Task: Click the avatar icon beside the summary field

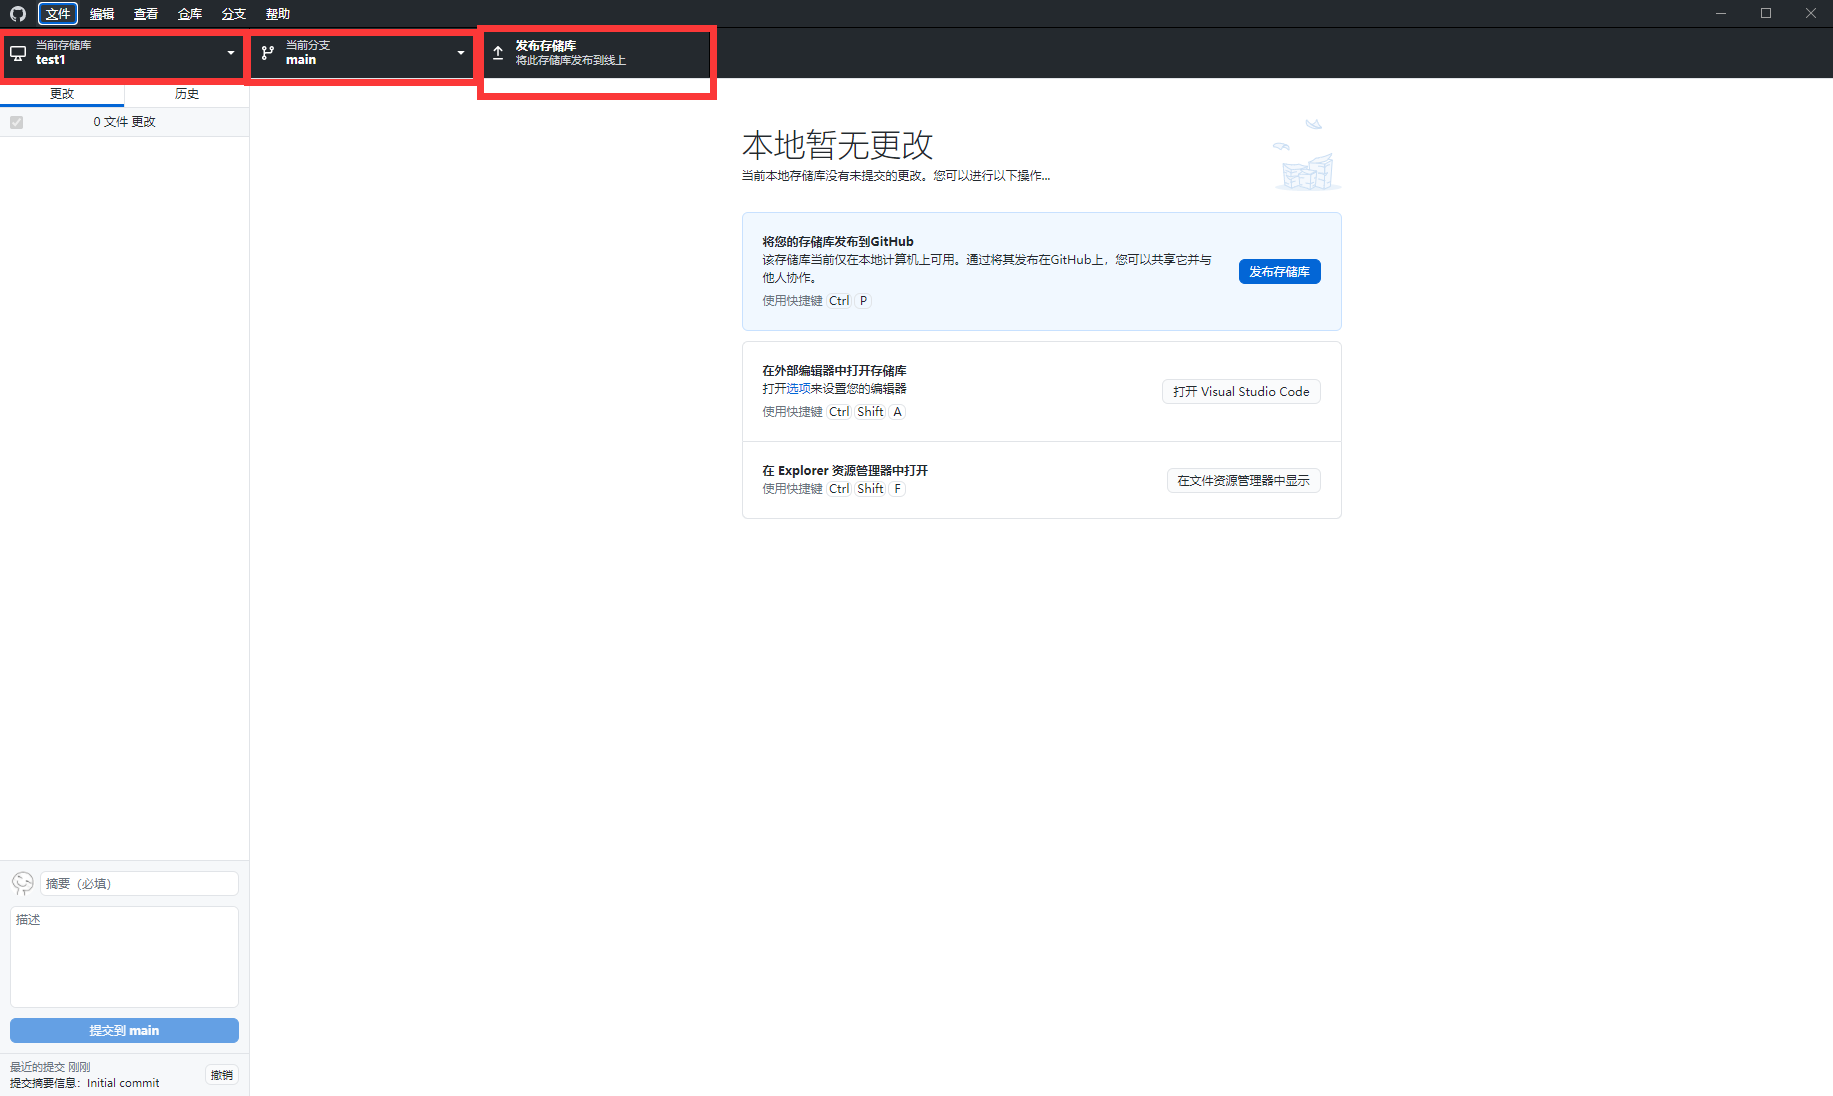Action: click(x=22, y=883)
